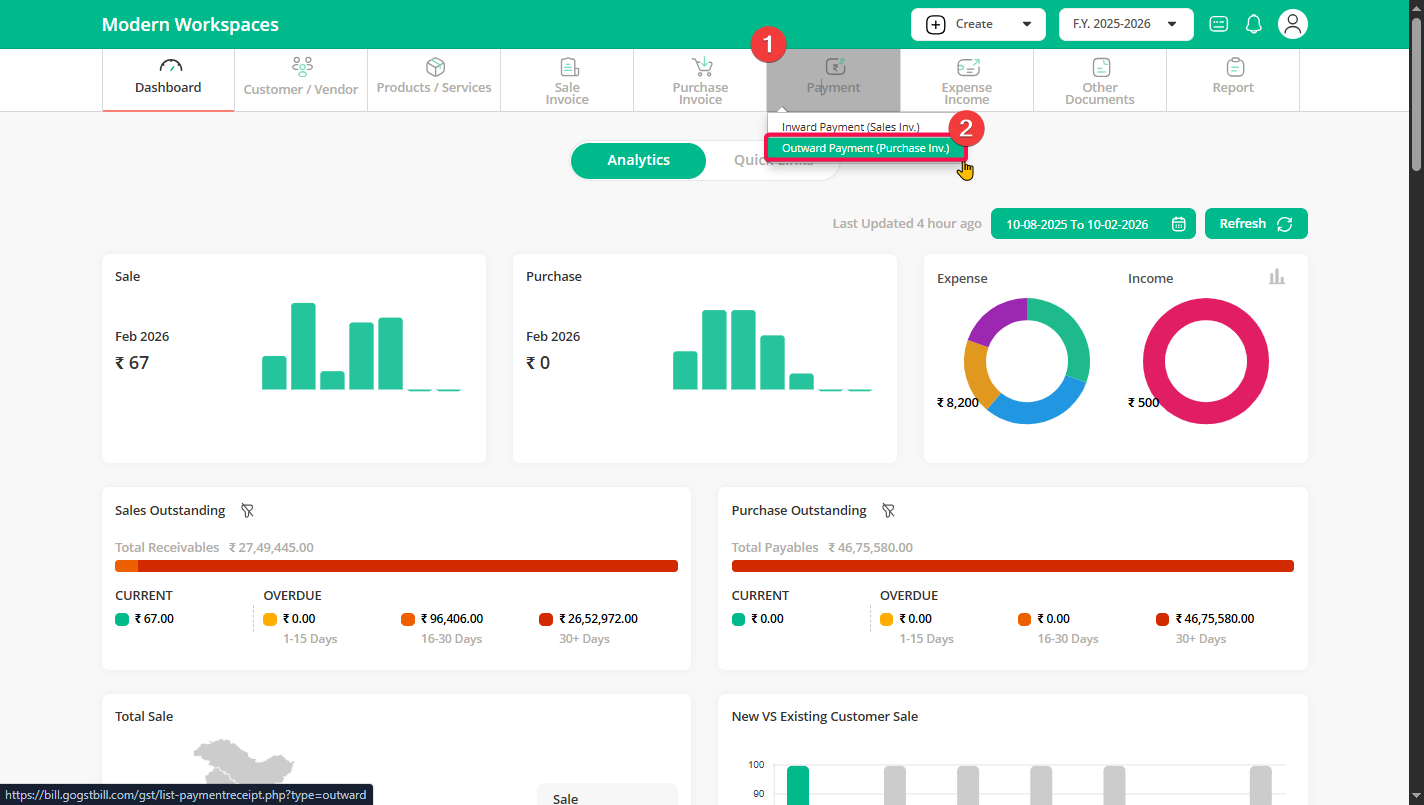Select Outward Payment (Purchase Inv.) menu item
Viewport: 1424px width, 805px height.
[865, 148]
